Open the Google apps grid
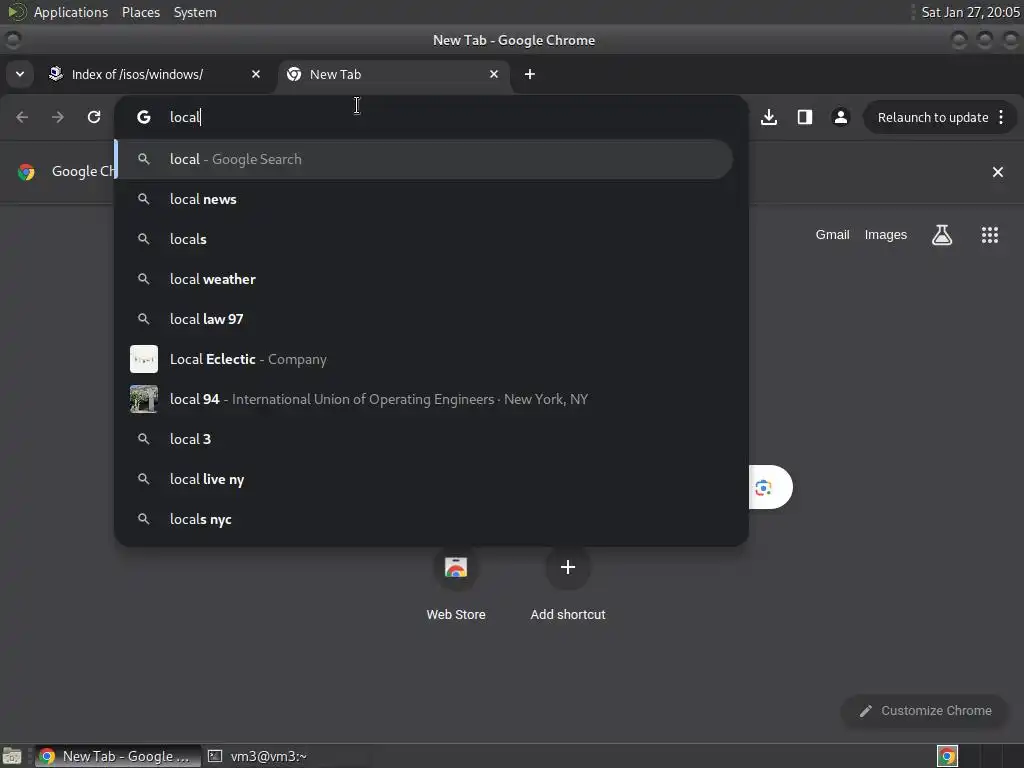Screen dimensions: 1024x768 pos(989,234)
